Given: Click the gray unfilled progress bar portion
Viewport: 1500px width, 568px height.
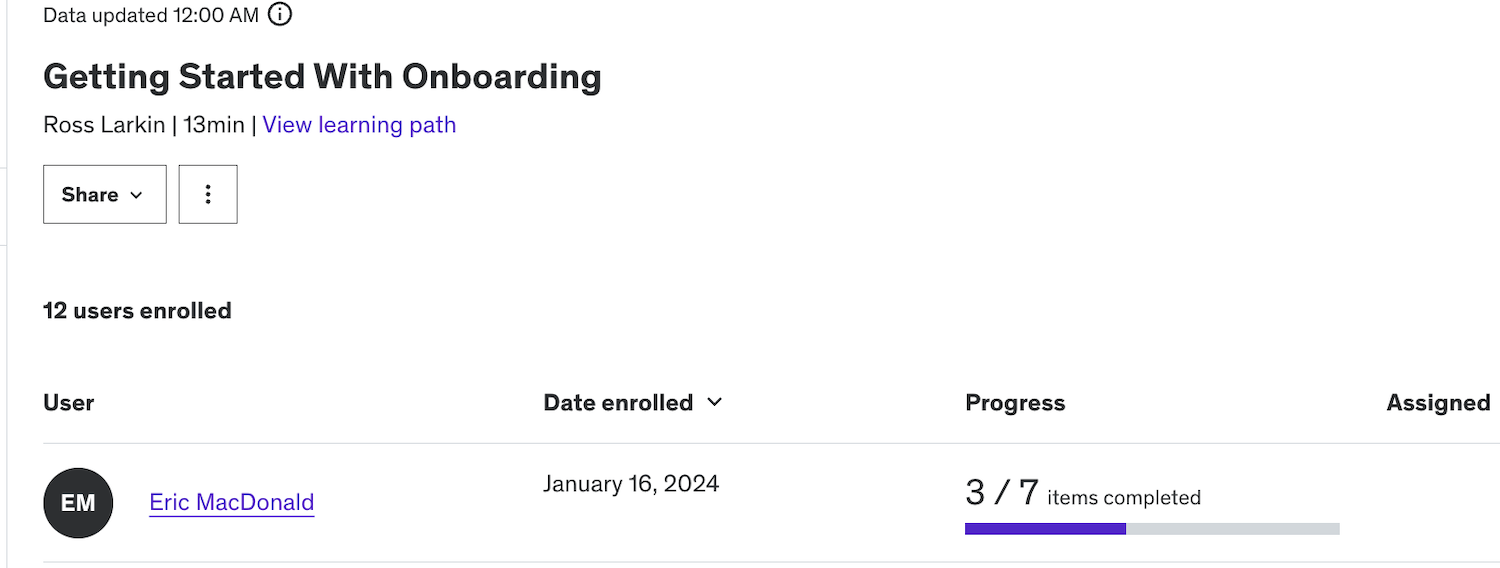Looking at the screenshot, I should pos(1232,529).
